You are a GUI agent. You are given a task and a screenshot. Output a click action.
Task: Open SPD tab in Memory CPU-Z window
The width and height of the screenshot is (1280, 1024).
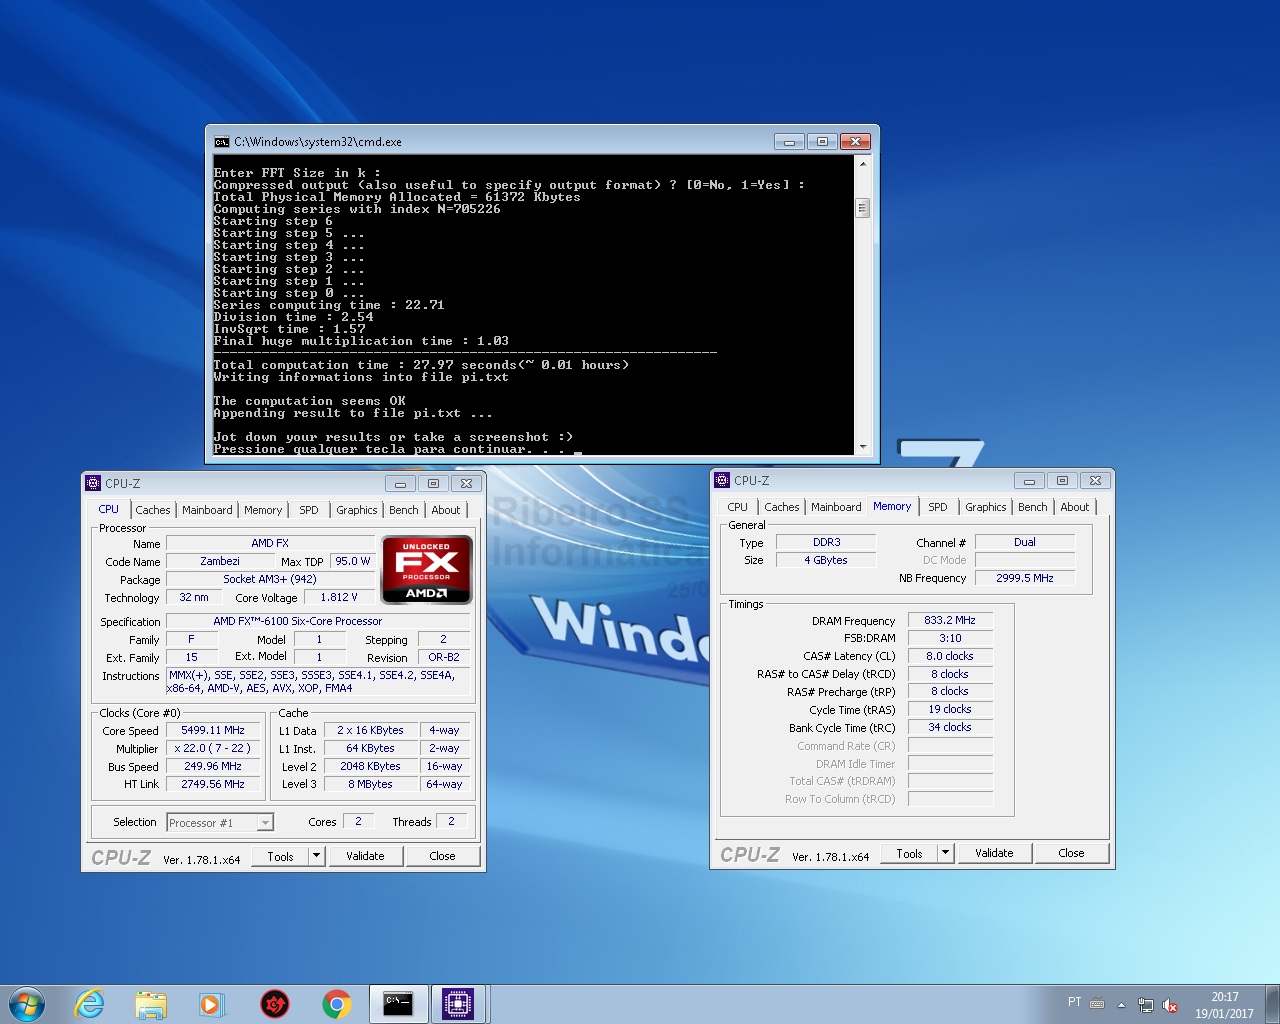938,507
